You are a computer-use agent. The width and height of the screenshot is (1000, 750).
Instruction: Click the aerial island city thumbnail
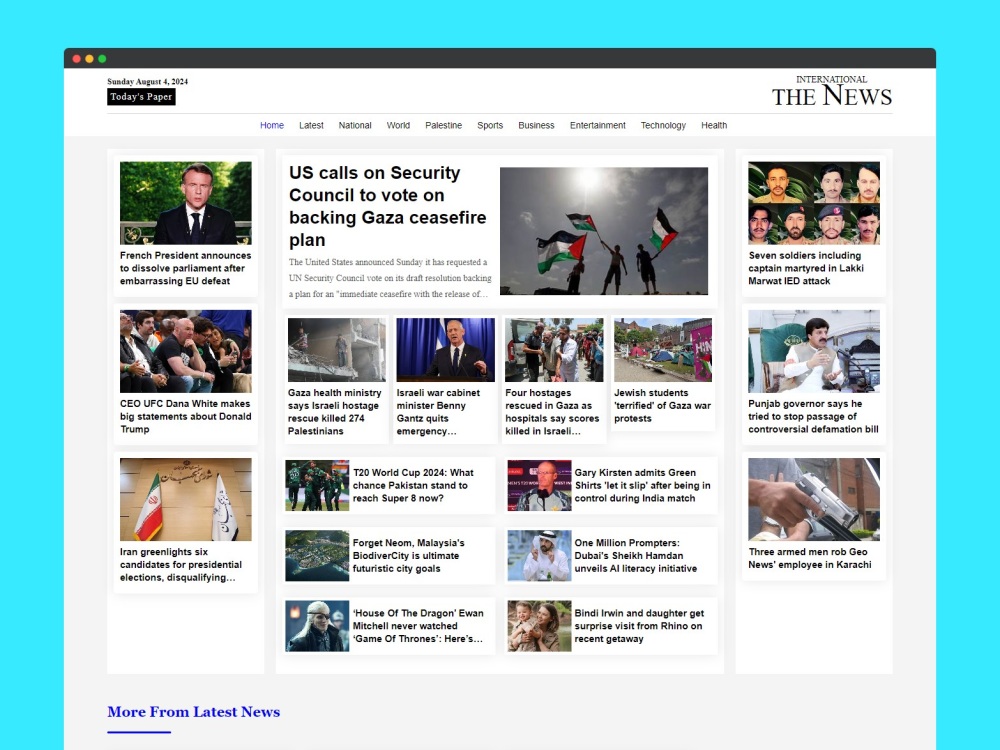[x=317, y=555]
